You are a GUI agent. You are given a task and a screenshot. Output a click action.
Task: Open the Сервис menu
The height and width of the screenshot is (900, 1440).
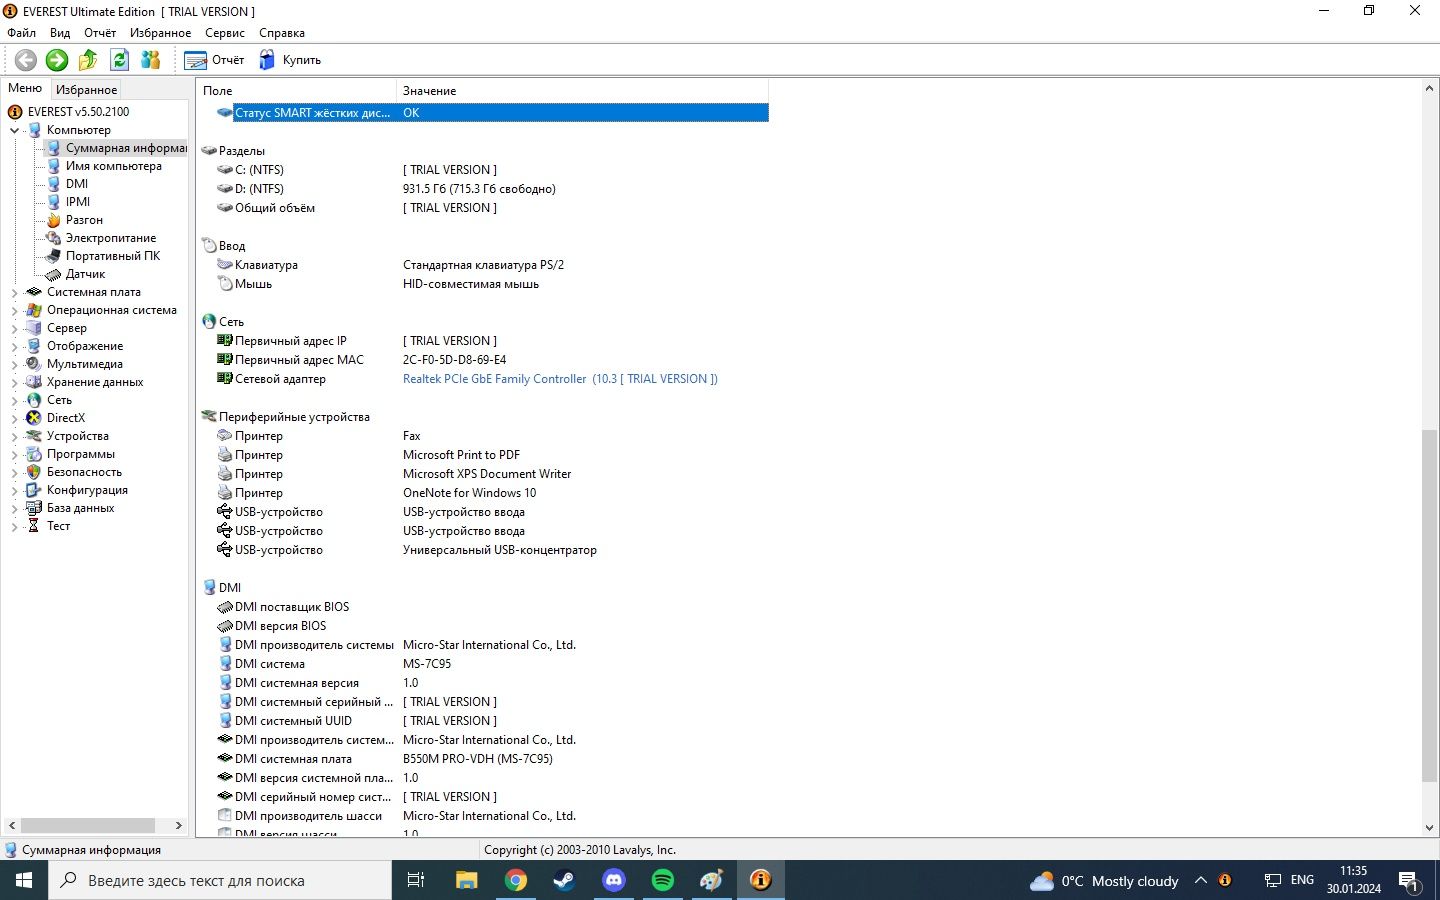(x=225, y=33)
